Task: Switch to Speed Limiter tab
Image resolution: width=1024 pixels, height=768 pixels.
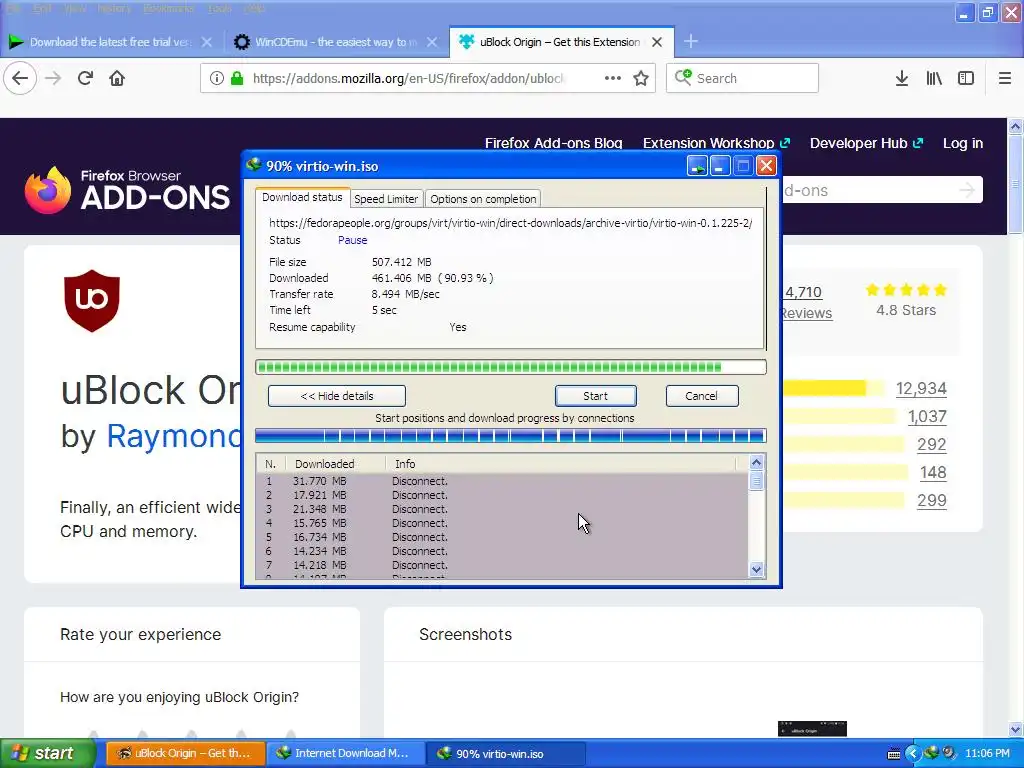Action: point(386,199)
